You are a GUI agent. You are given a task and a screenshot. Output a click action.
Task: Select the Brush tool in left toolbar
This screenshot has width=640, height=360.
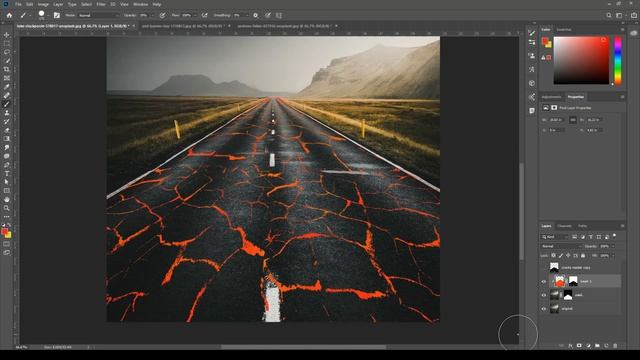(x=7, y=104)
